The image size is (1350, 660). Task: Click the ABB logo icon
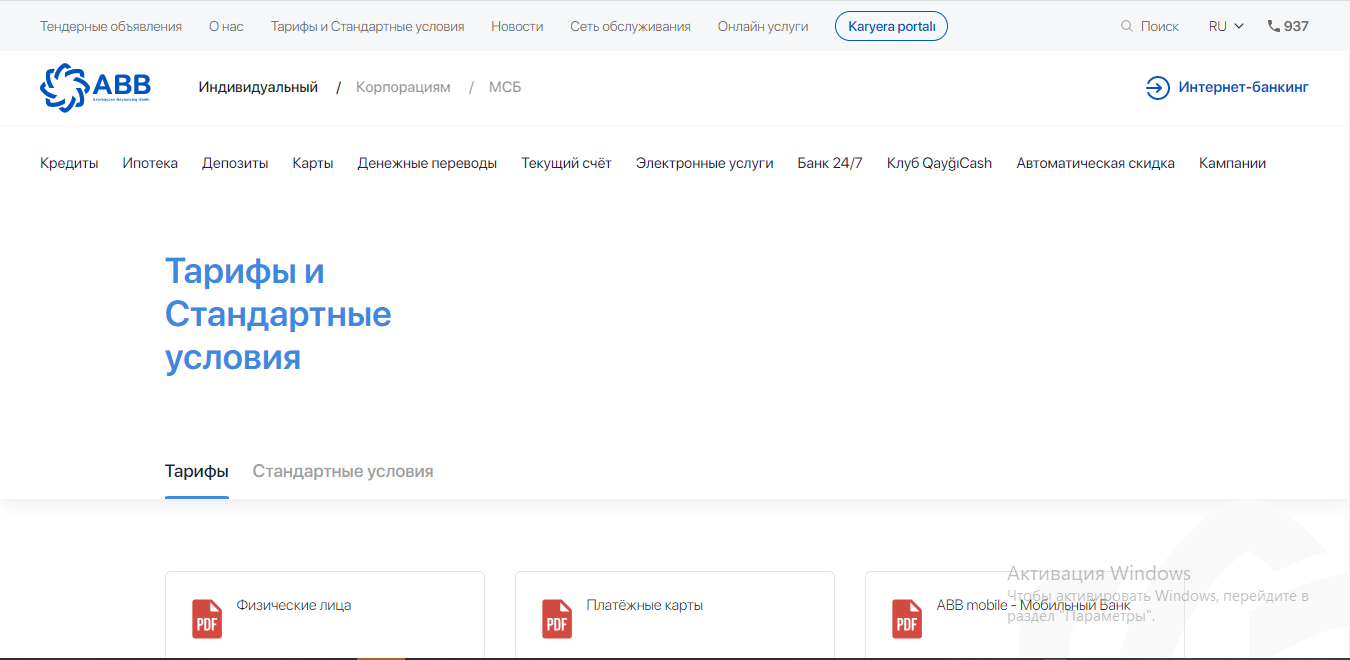pos(64,88)
